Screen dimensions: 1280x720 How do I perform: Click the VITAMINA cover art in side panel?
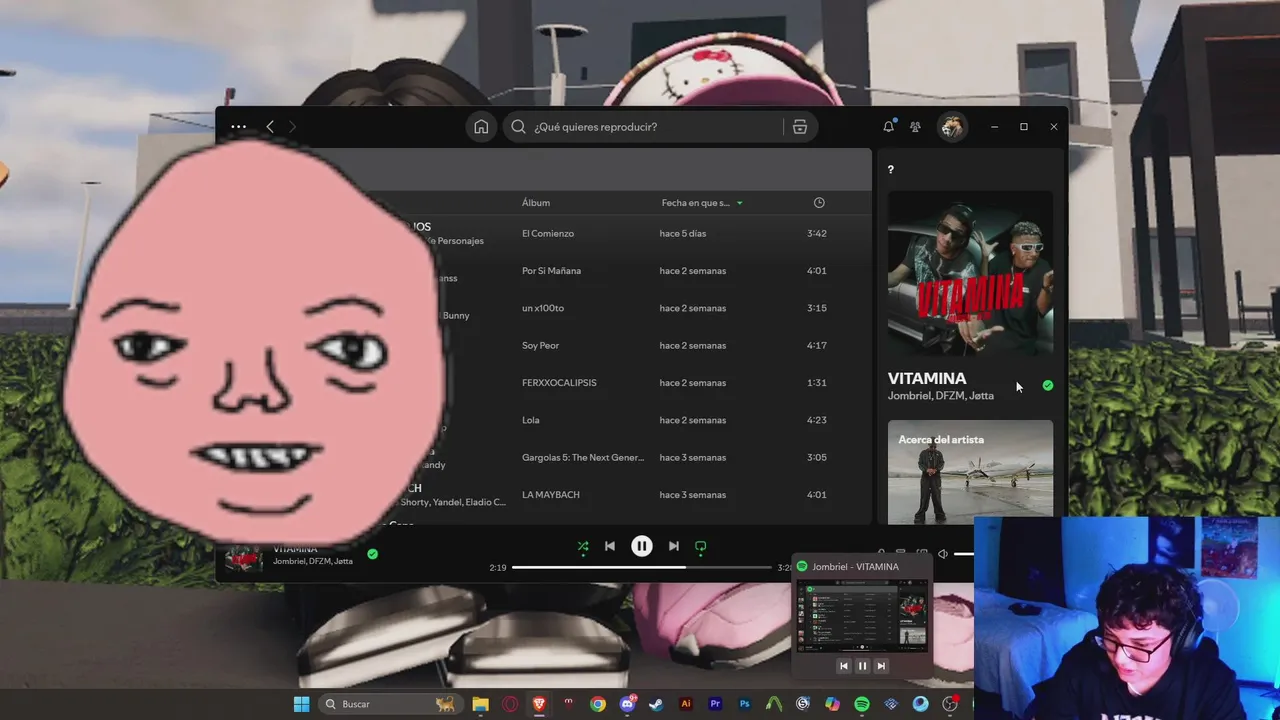coord(970,274)
